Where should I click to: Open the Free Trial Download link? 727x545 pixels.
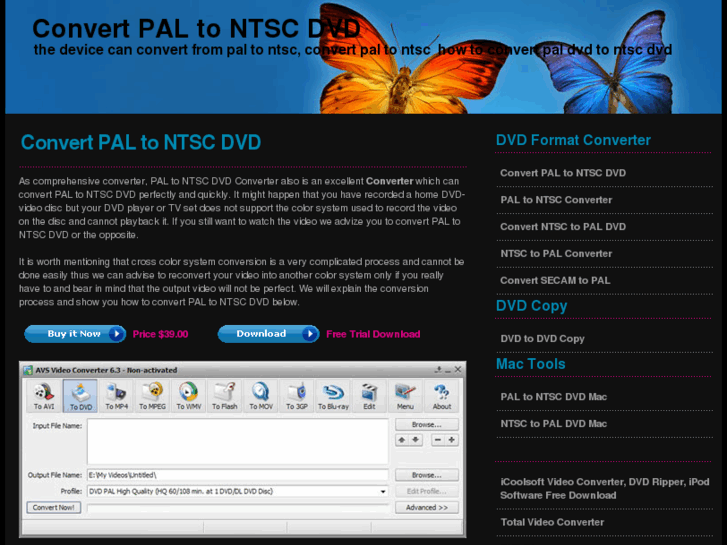point(373,334)
